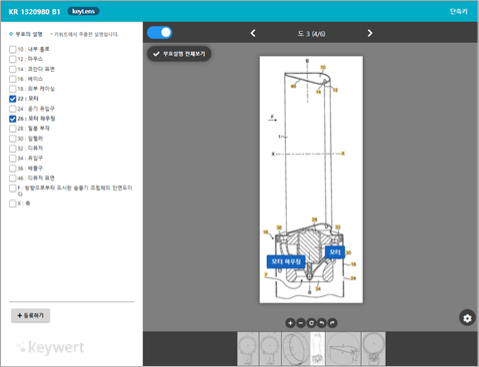Click the plus register button

click(x=30, y=315)
